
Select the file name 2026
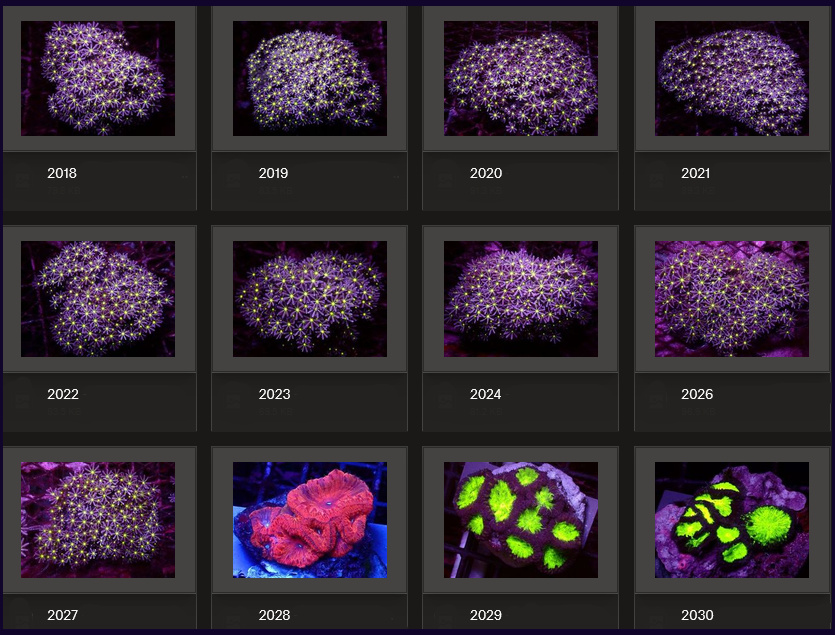tap(697, 394)
